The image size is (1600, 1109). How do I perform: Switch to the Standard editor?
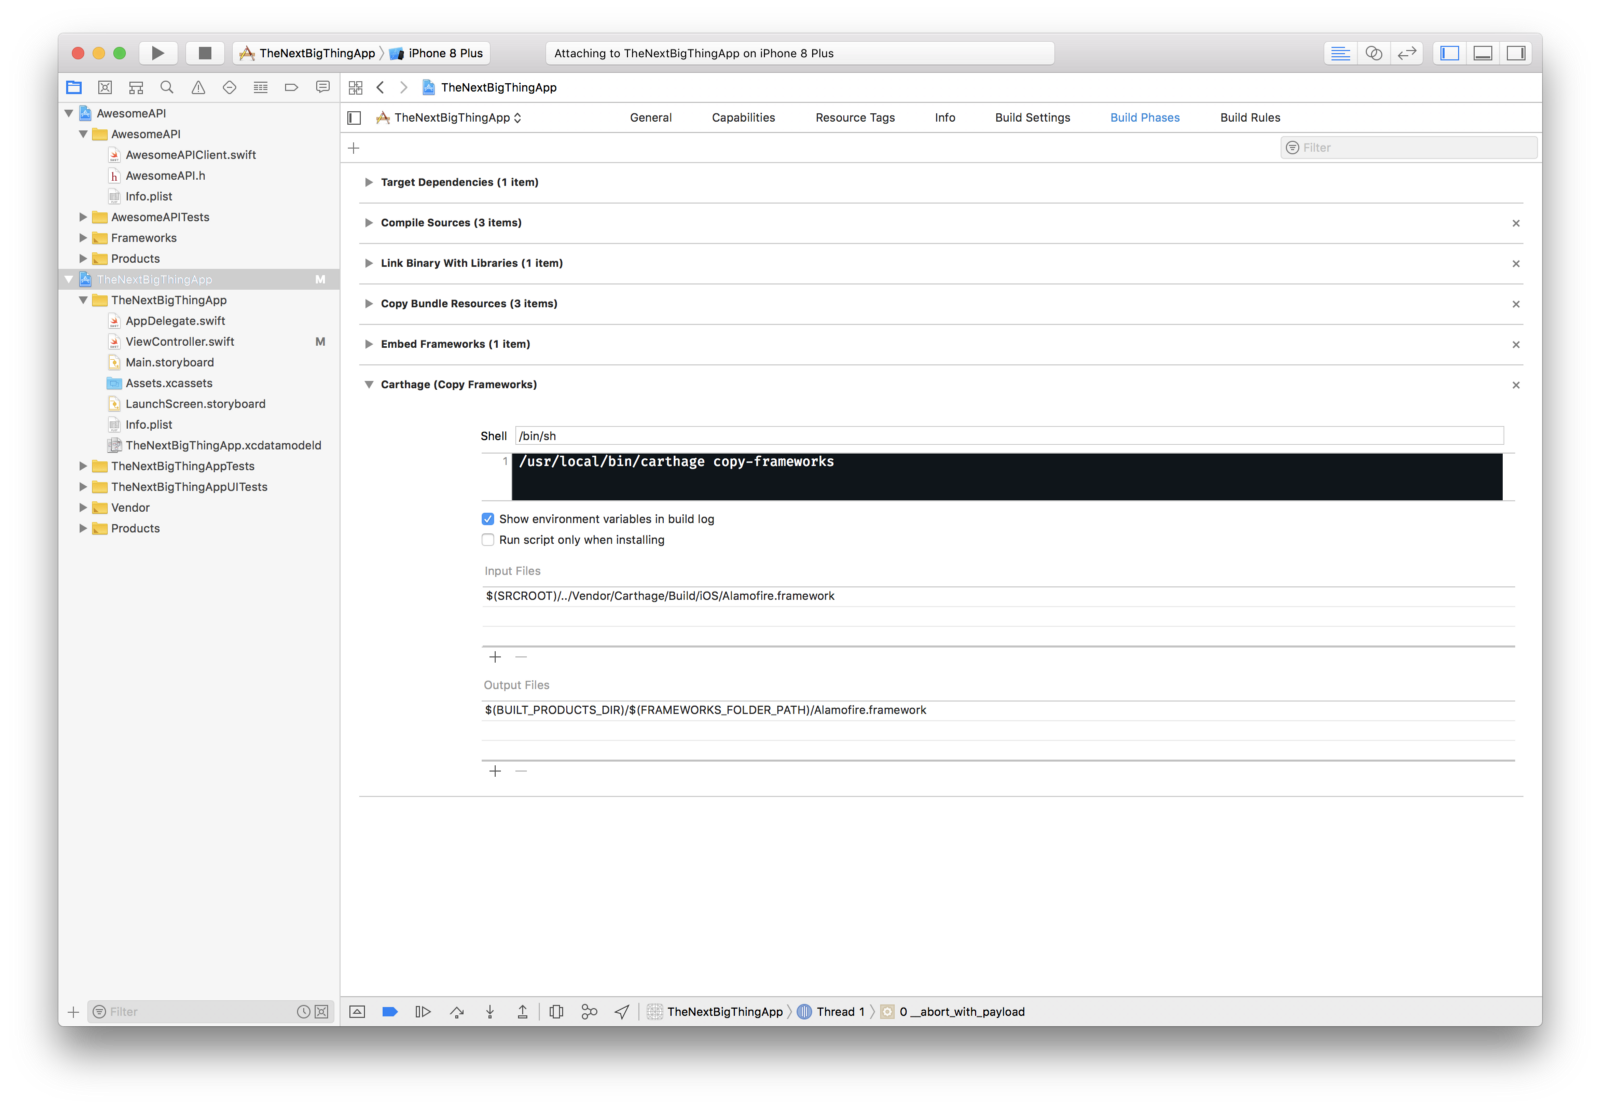point(1340,53)
